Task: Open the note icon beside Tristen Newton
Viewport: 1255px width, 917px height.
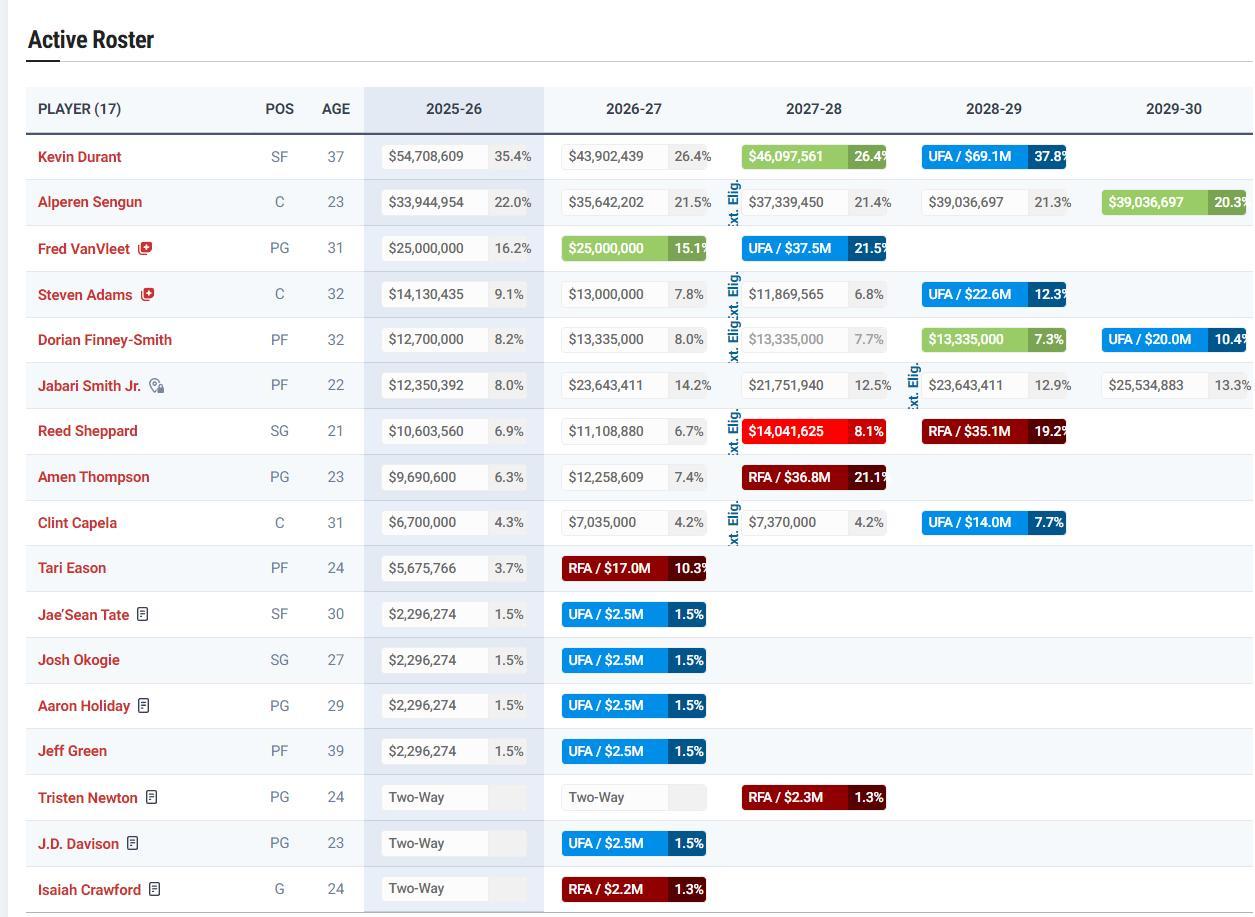Action: pos(152,797)
